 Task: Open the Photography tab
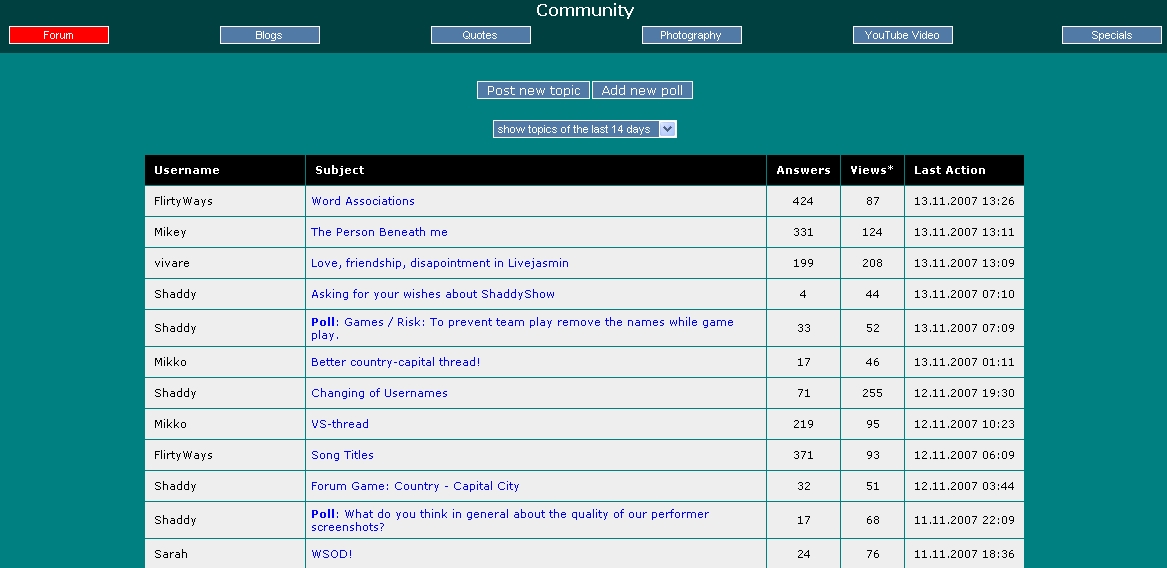point(691,35)
